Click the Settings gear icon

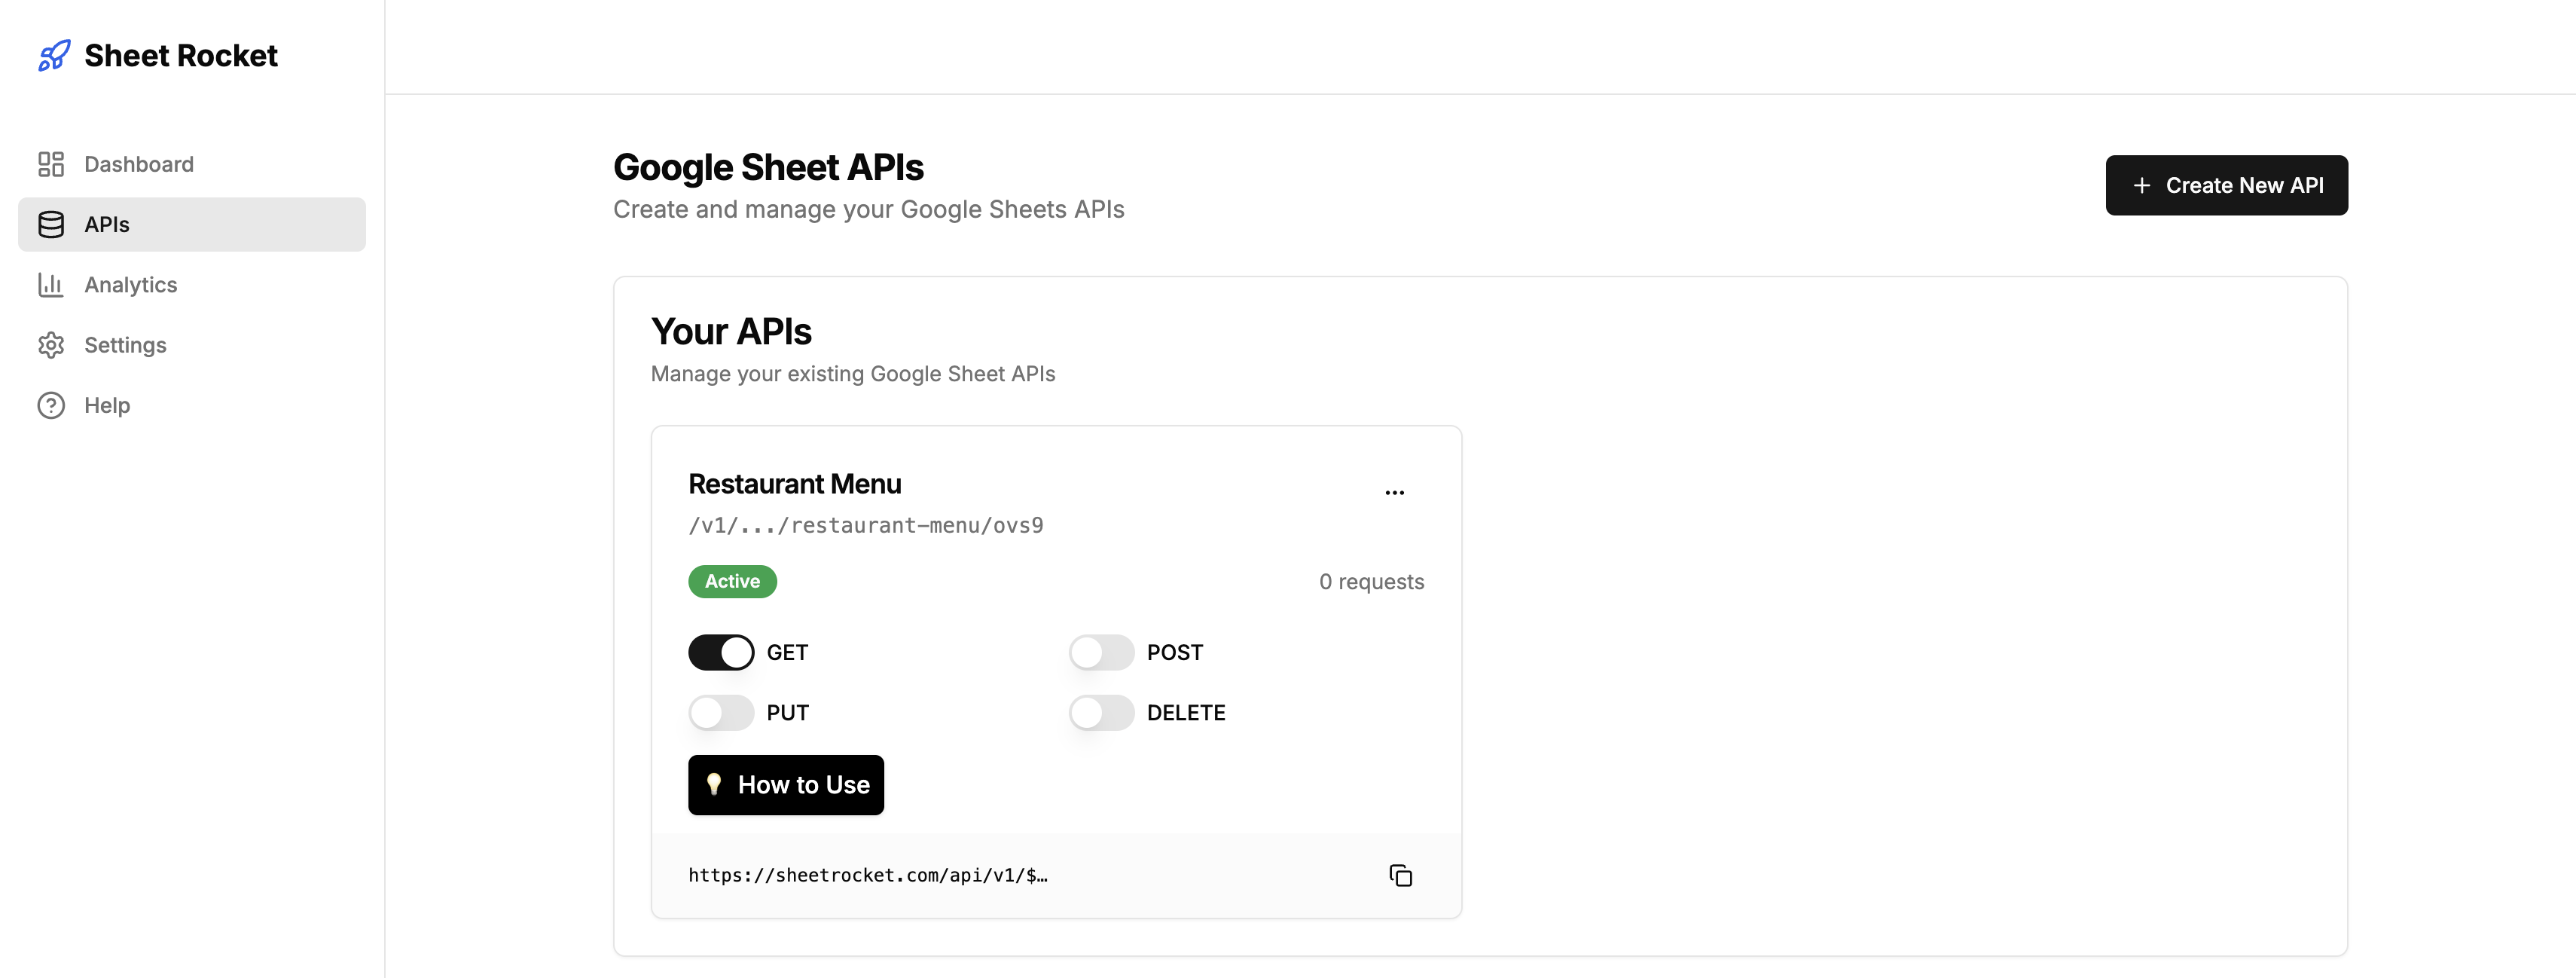[x=51, y=345]
